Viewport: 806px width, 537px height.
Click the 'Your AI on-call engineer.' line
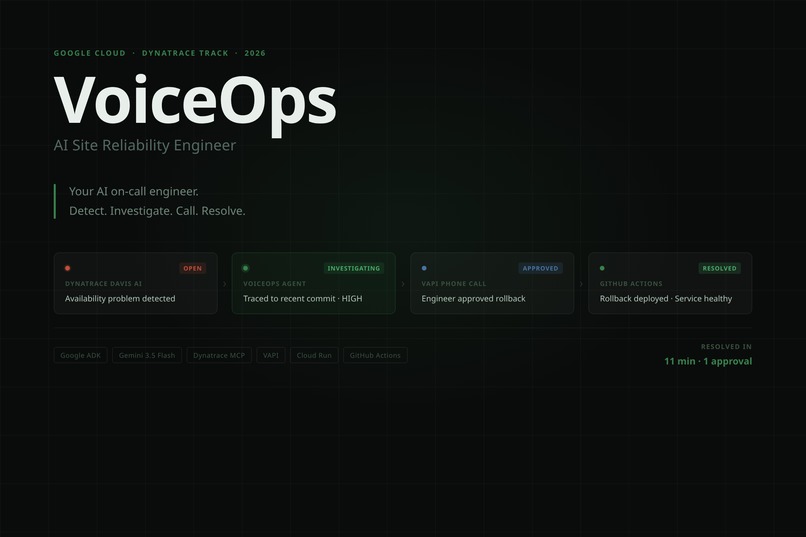tap(134, 191)
